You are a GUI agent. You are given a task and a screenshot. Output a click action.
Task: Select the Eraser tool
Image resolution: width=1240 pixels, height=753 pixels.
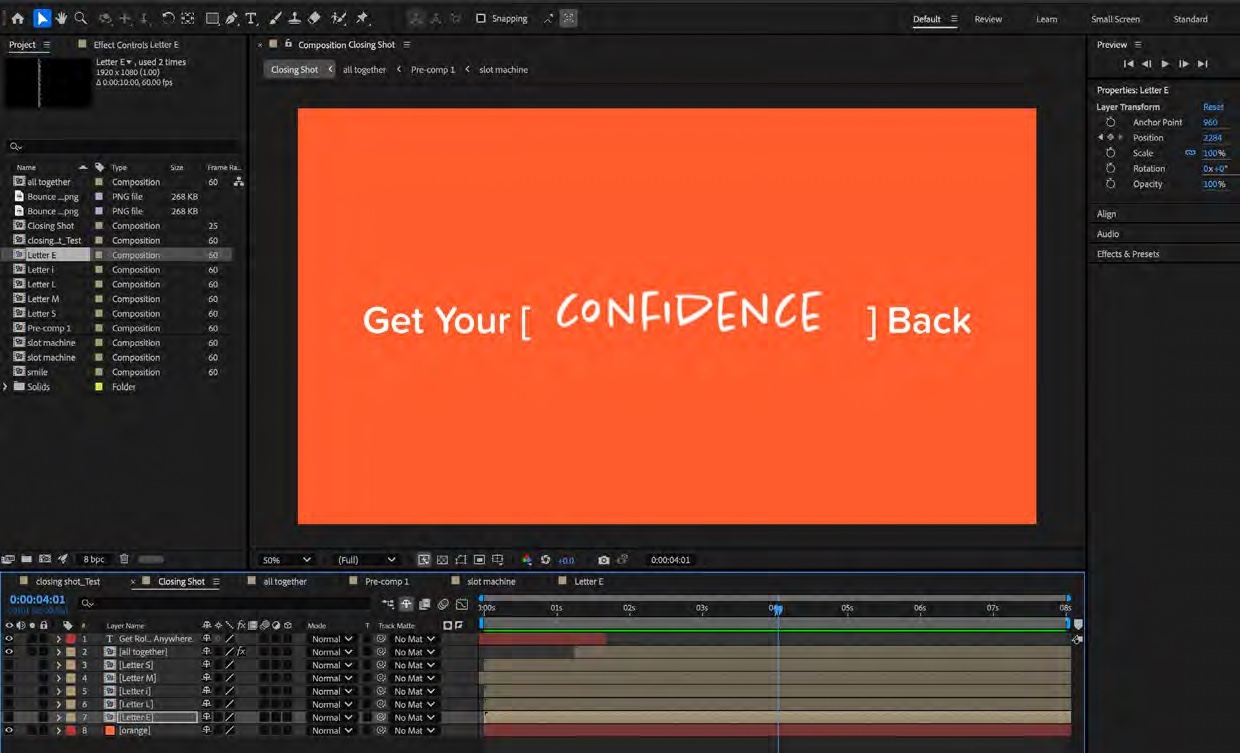314,18
